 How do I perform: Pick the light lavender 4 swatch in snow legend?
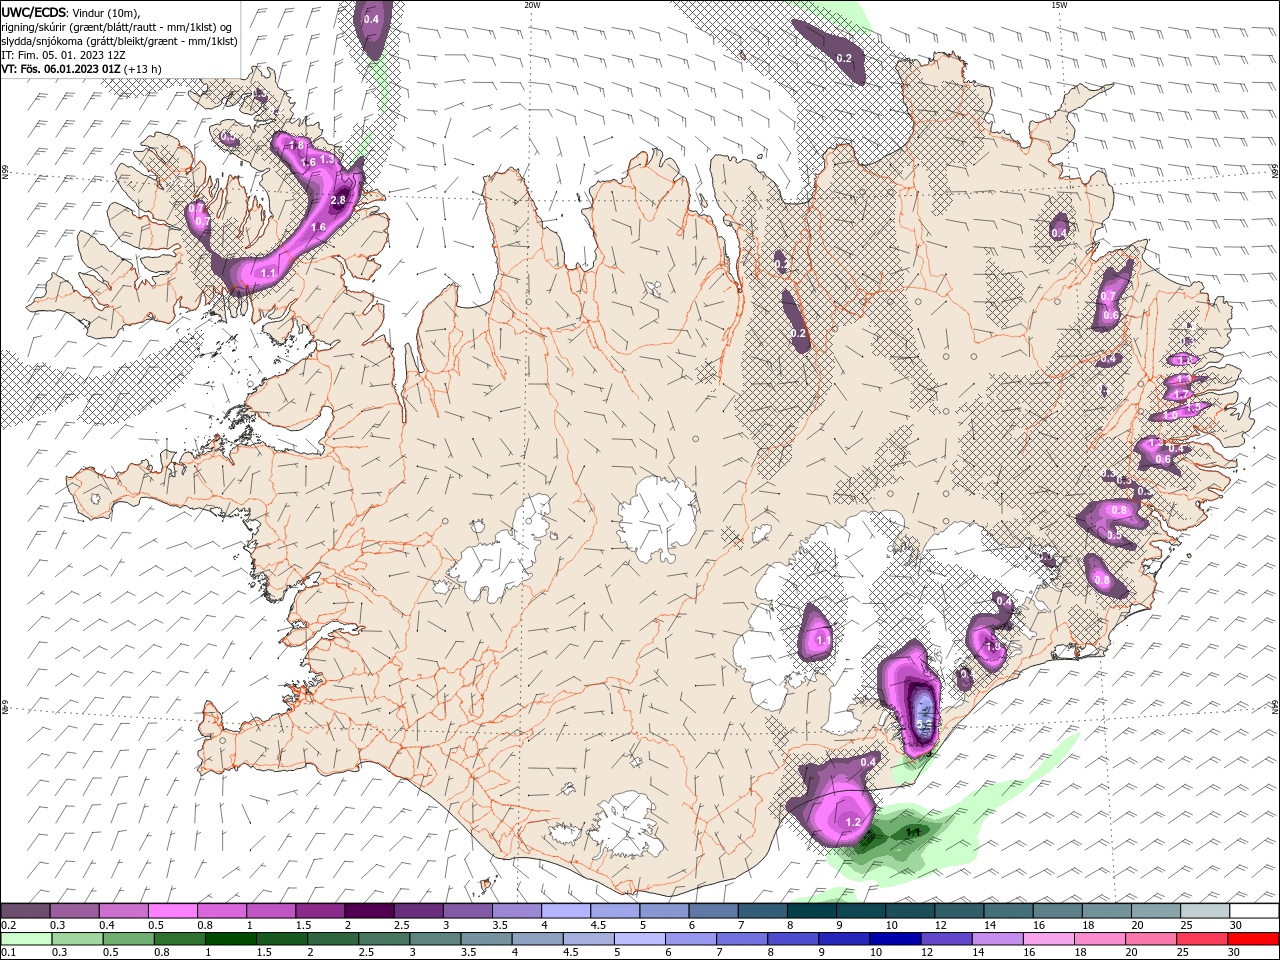[566, 910]
